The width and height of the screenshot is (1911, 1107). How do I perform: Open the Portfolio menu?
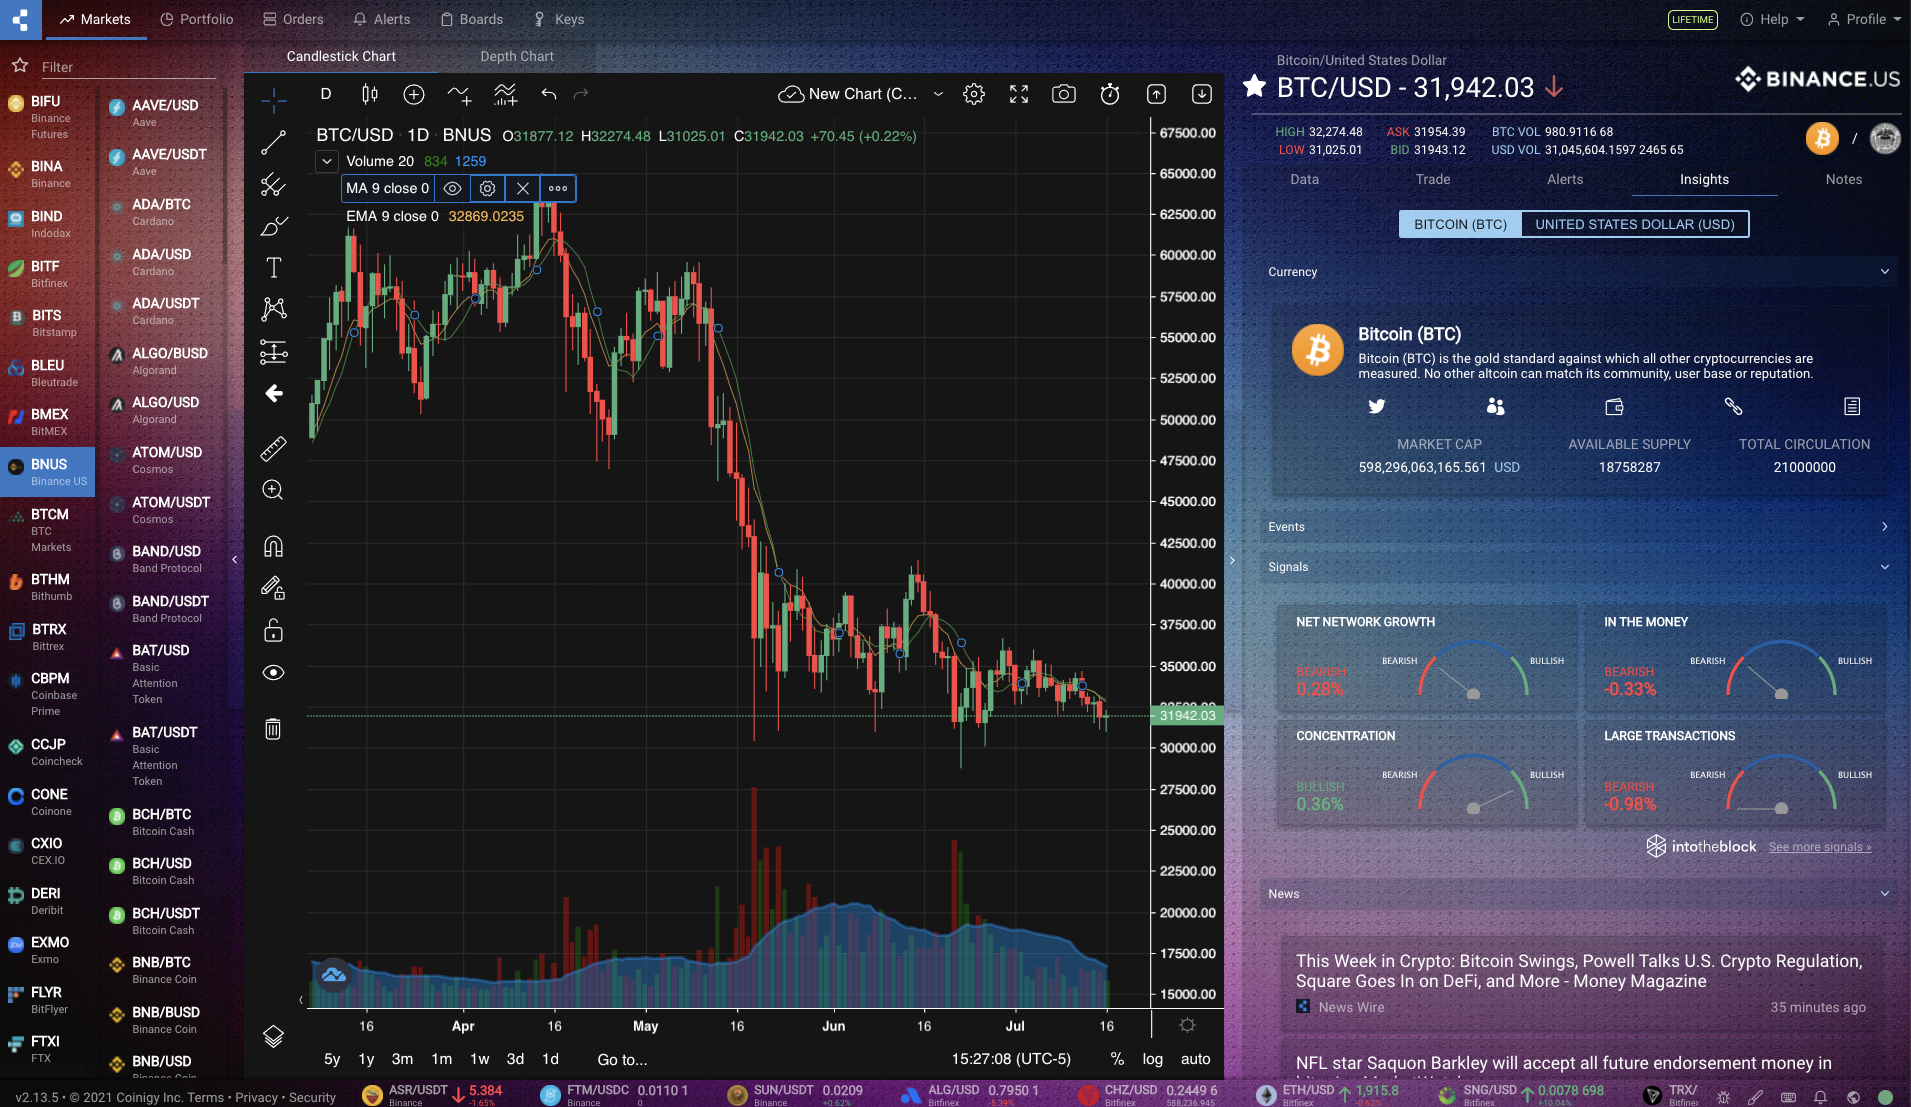point(197,19)
